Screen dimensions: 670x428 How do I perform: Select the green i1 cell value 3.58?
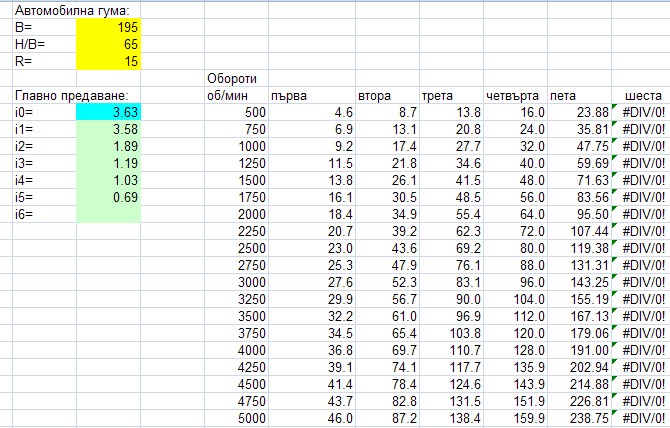click(108, 129)
